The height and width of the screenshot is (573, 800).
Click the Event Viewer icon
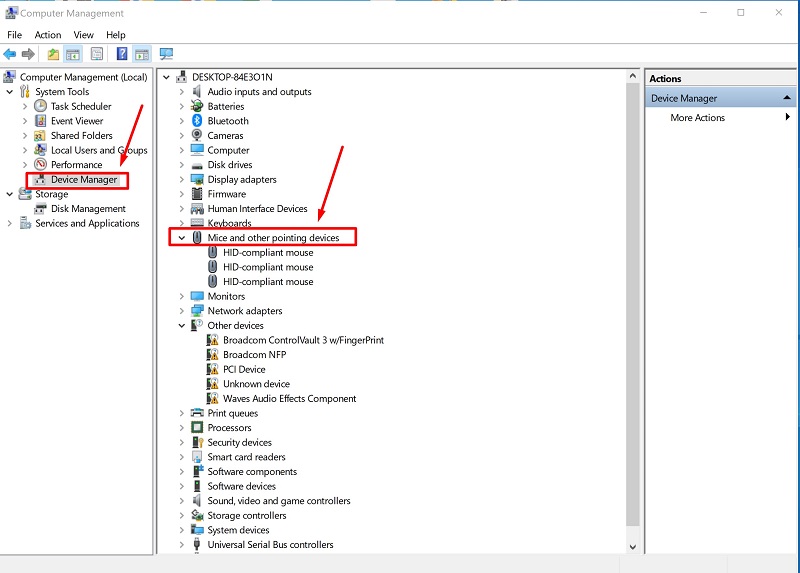pyautogui.click(x=40, y=121)
